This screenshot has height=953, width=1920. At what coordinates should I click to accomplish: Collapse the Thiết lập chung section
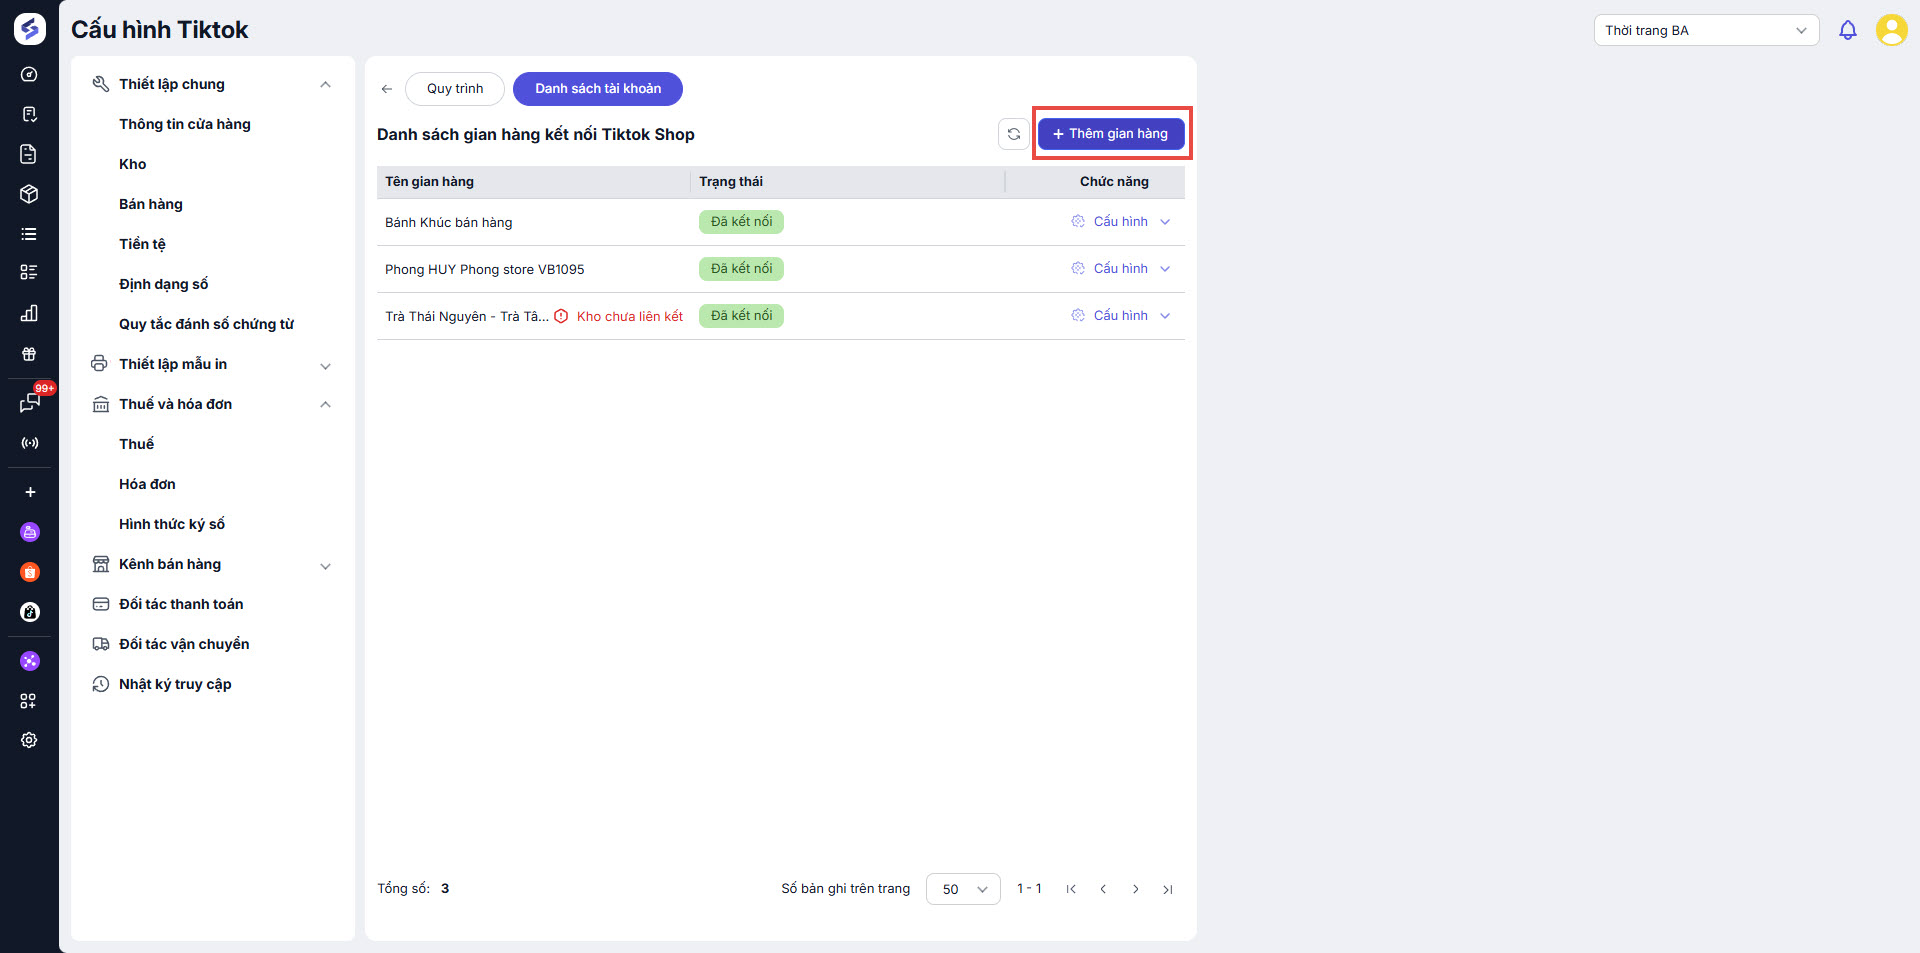(325, 85)
